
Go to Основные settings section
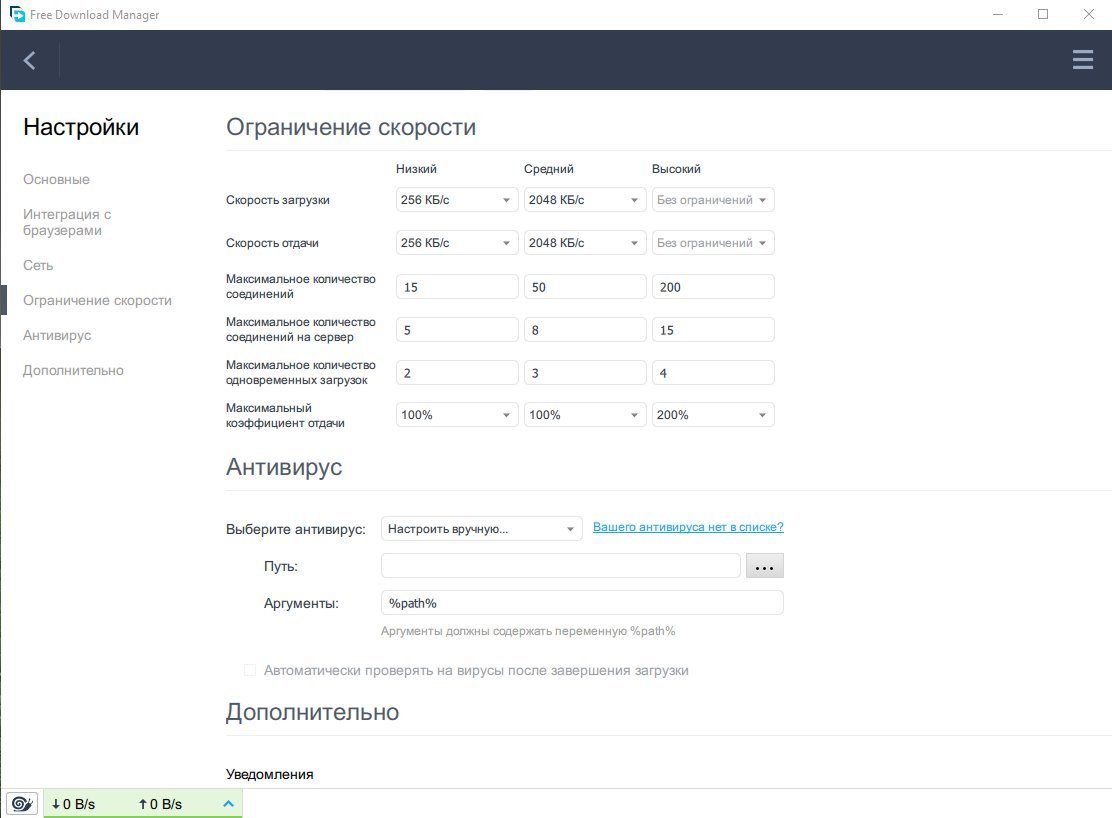[56, 180]
